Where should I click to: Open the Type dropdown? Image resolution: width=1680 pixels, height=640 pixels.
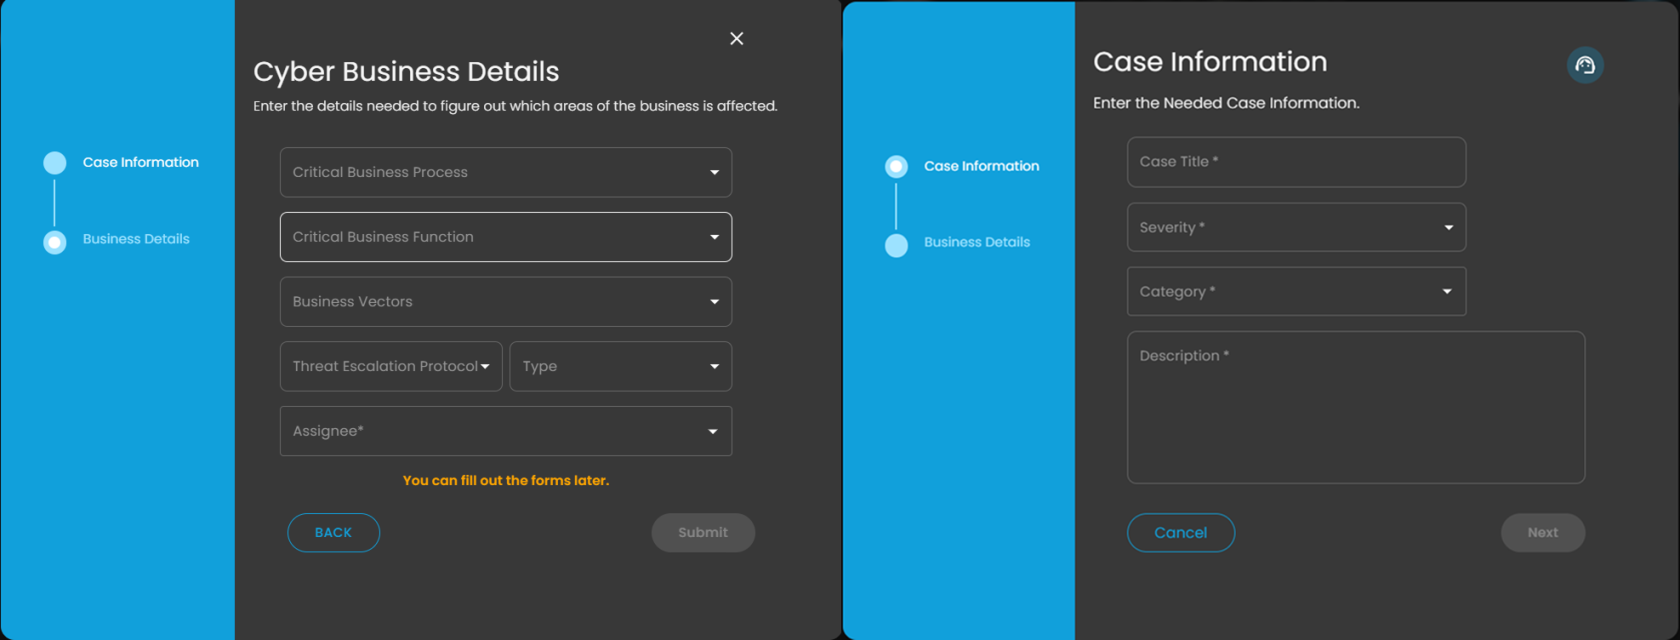(620, 366)
